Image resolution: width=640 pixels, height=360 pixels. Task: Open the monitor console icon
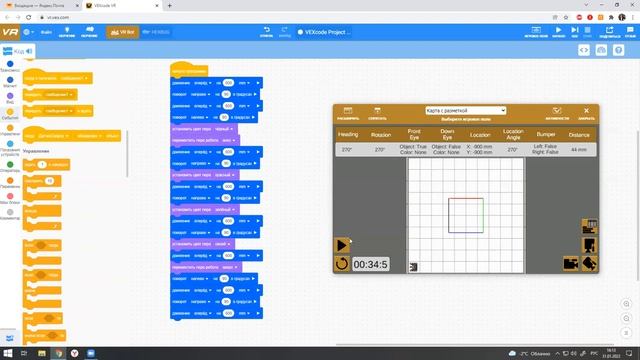[601, 50]
